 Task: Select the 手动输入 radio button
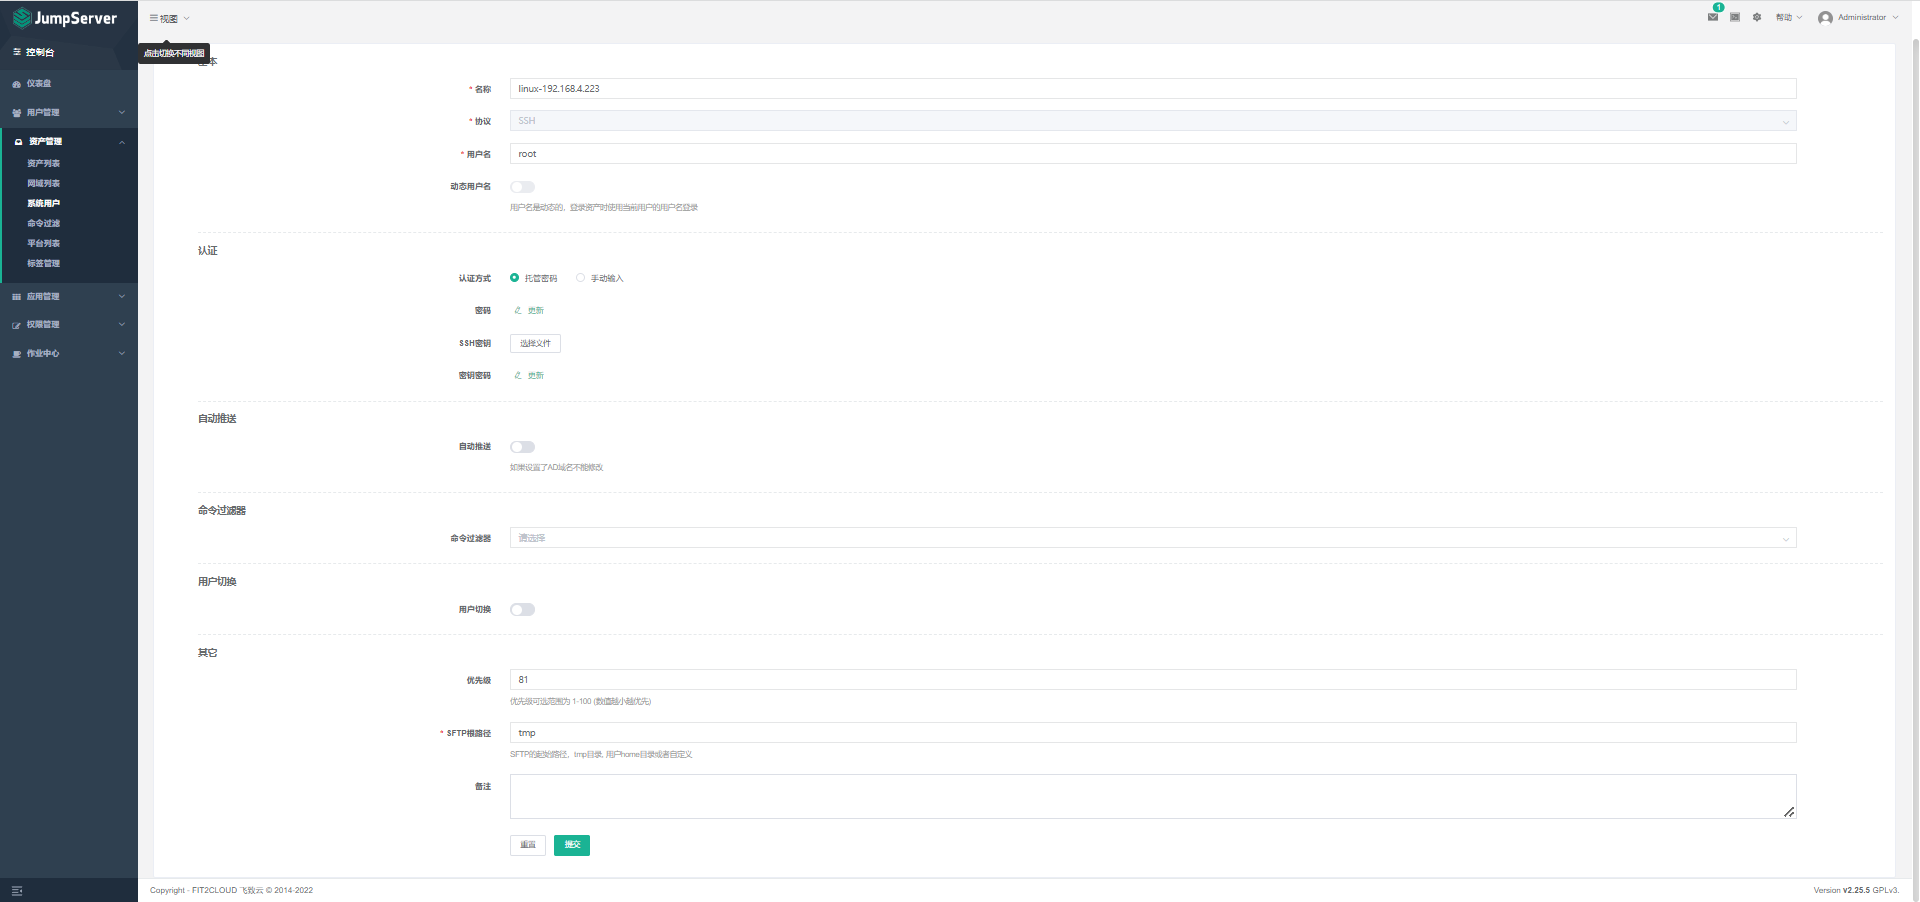pos(580,278)
